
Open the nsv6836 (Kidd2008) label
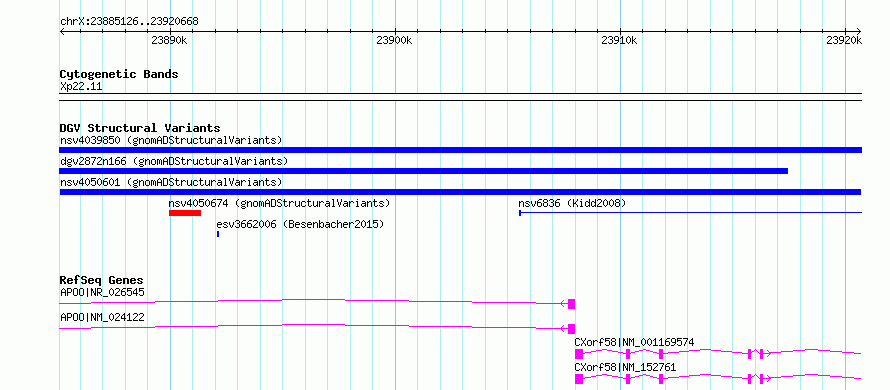point(572,203)
